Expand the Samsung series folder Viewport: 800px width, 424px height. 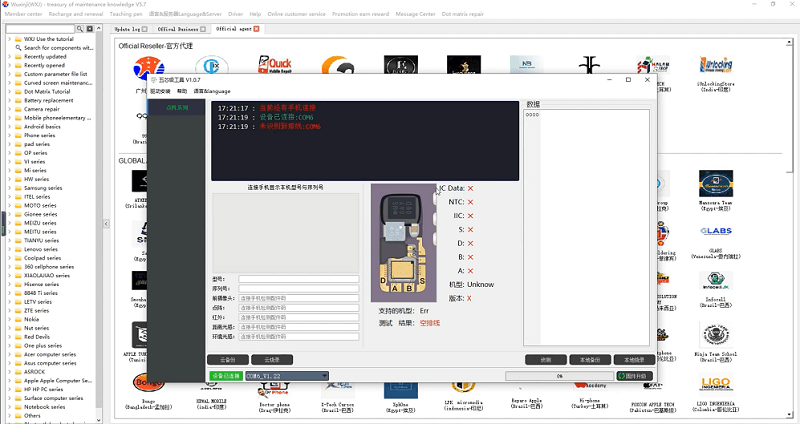(x=9, y=188)
